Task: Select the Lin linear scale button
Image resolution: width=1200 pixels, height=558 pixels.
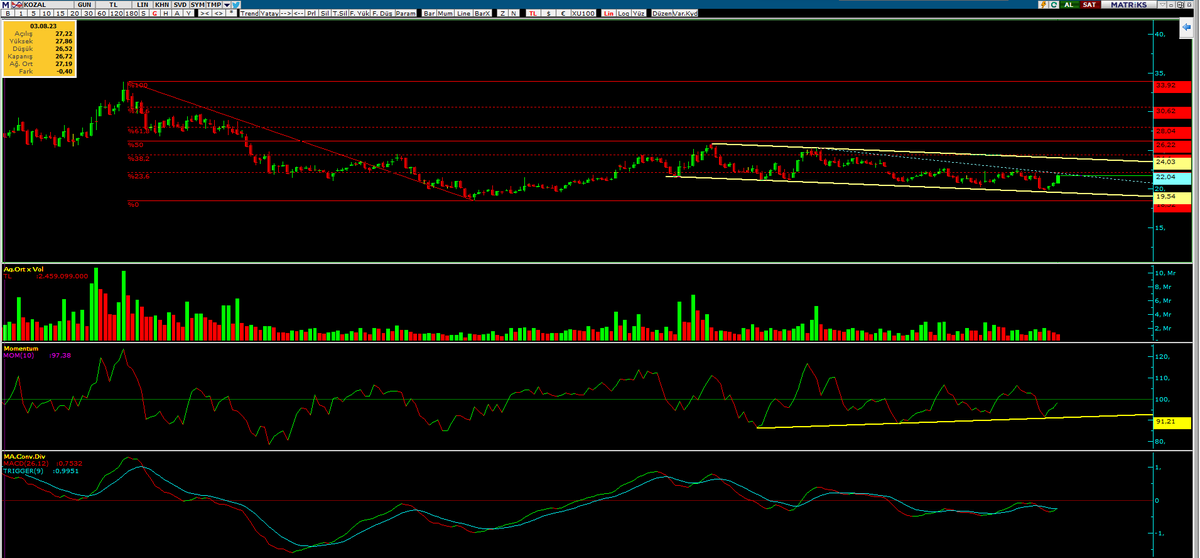Action: [x=609, y=13]
